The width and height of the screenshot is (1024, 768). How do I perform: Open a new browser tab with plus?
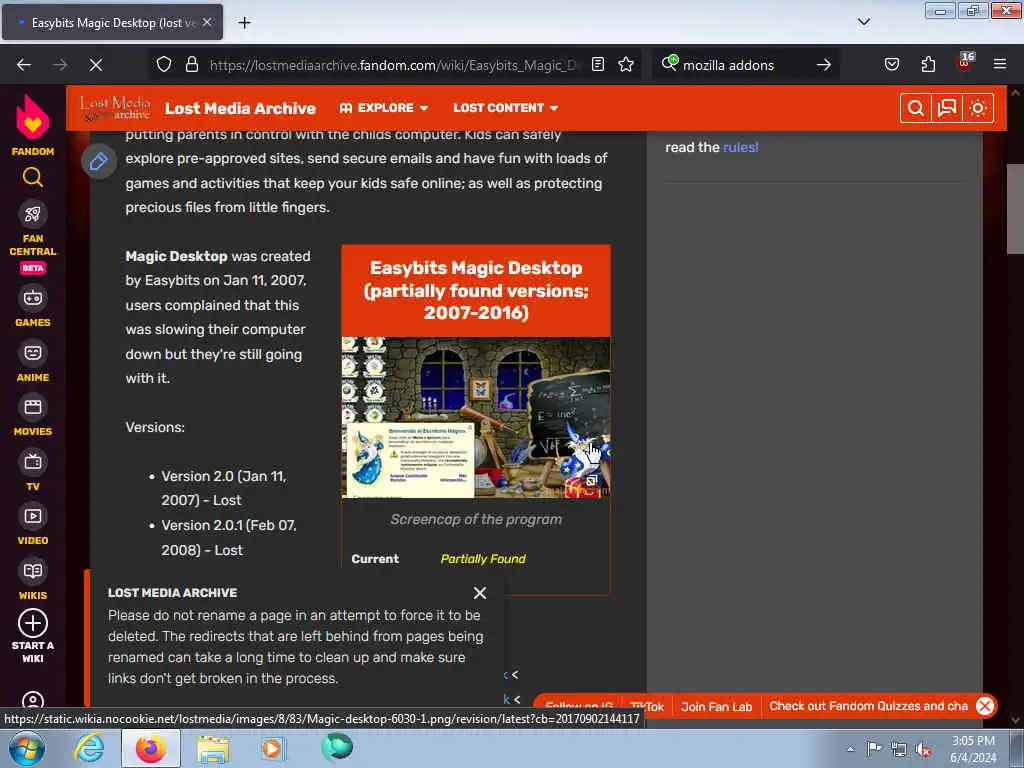tap(244, 23)
